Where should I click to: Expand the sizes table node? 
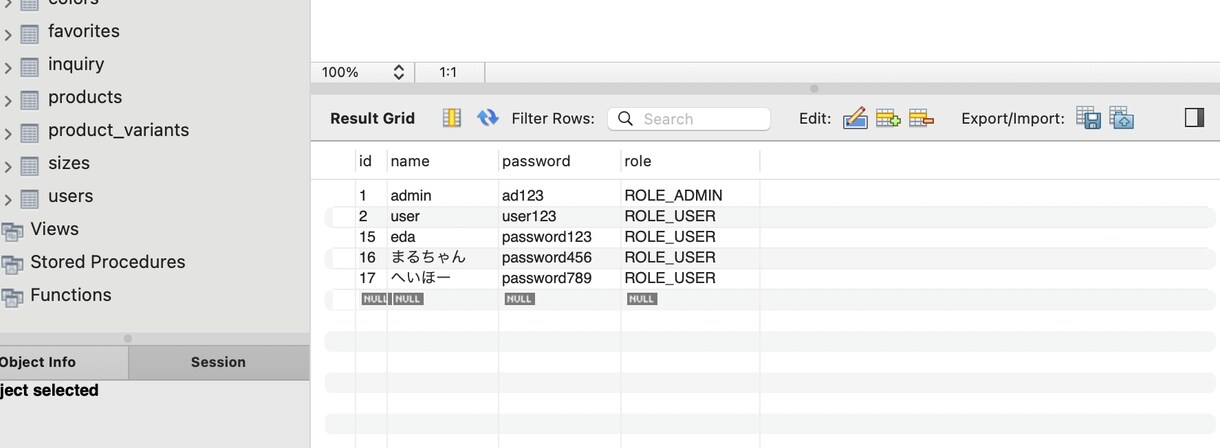(7, 167)
